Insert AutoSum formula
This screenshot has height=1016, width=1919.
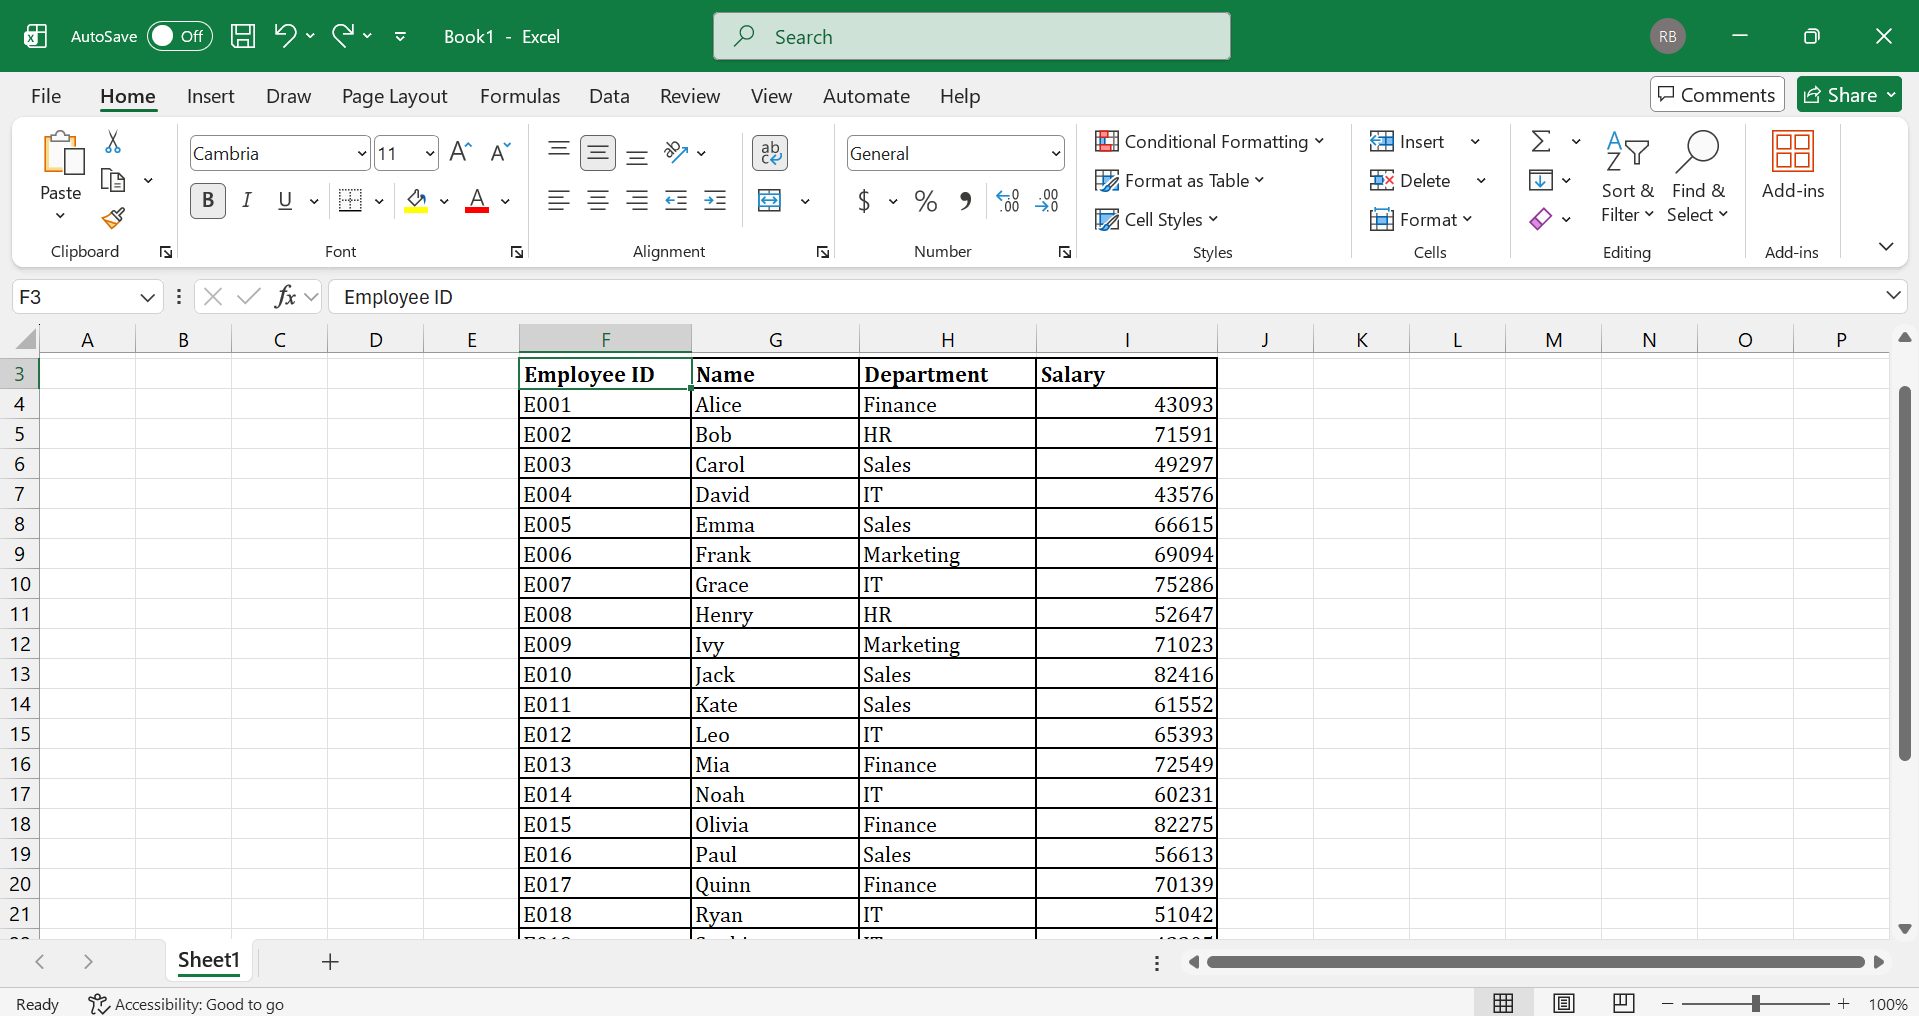coord(1541,141)
